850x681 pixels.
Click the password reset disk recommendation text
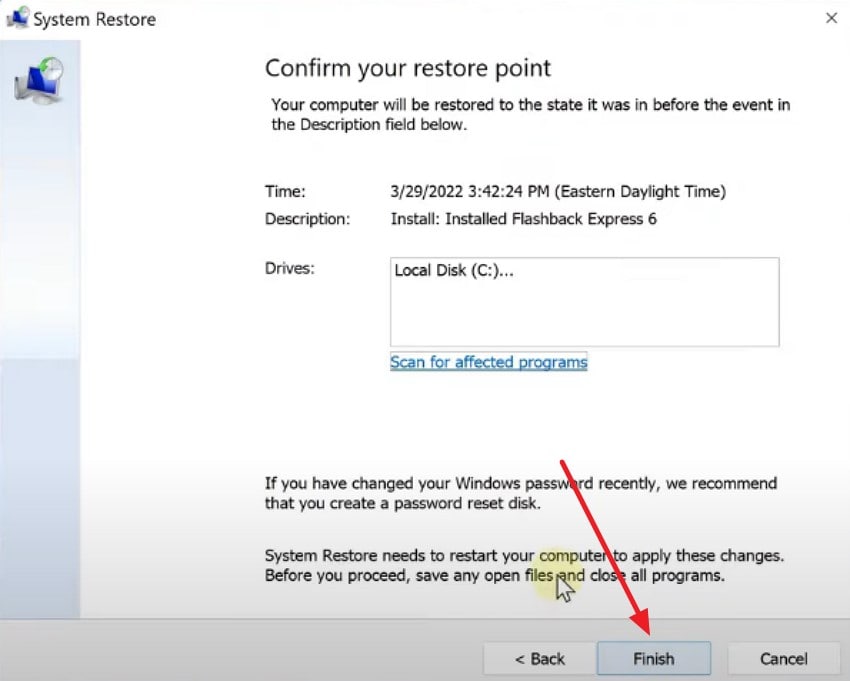[520, 493]
